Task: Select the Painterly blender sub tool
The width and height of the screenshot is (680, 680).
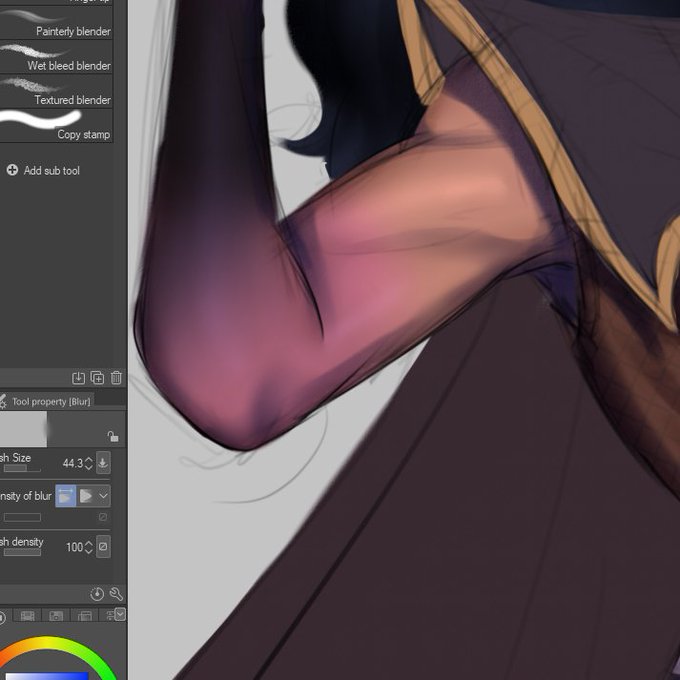Action: pyautogui.click(x=56, y=23)
